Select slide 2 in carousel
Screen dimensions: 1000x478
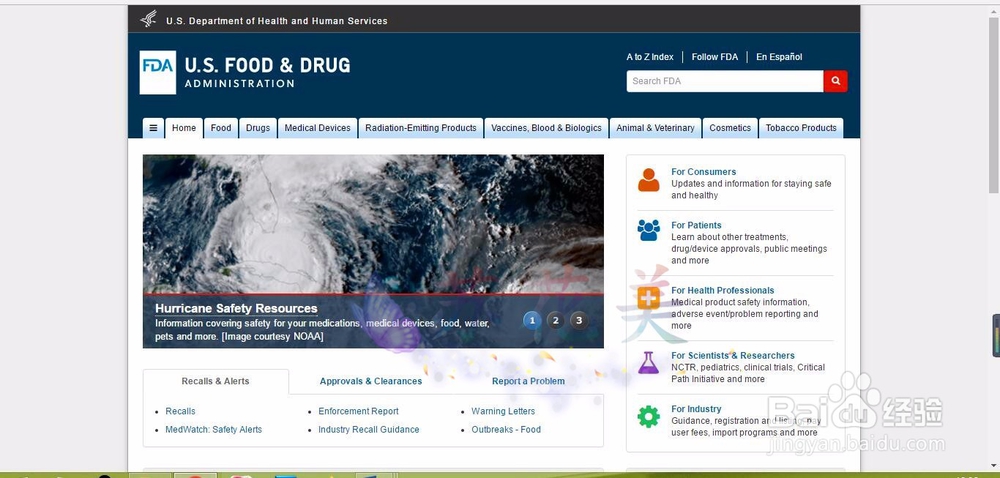coord(555,320)
